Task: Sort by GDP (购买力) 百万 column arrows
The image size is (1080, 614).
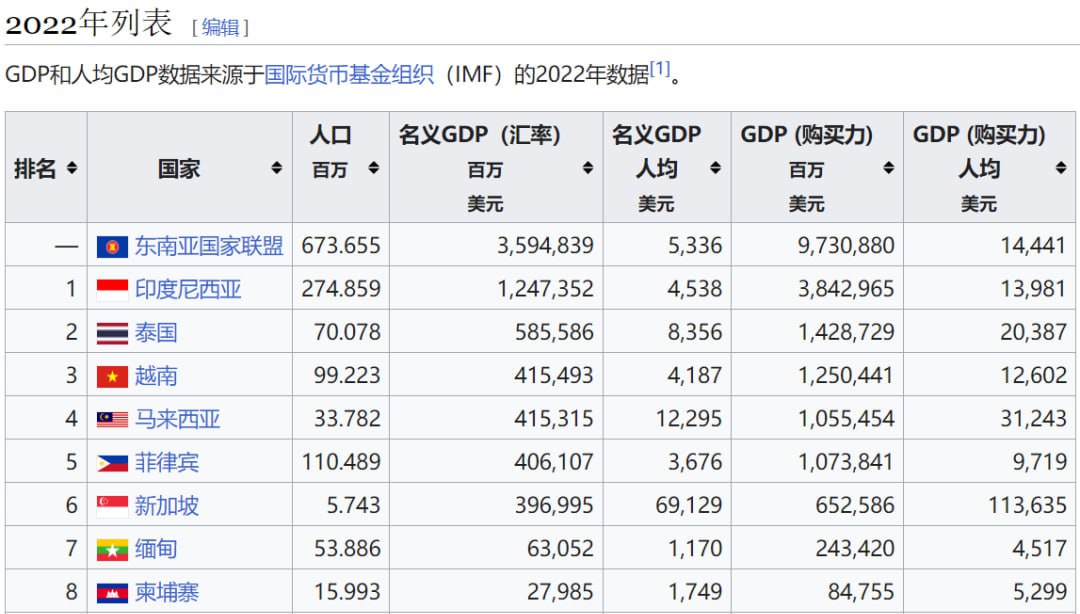Action: (x=888, y=169)
